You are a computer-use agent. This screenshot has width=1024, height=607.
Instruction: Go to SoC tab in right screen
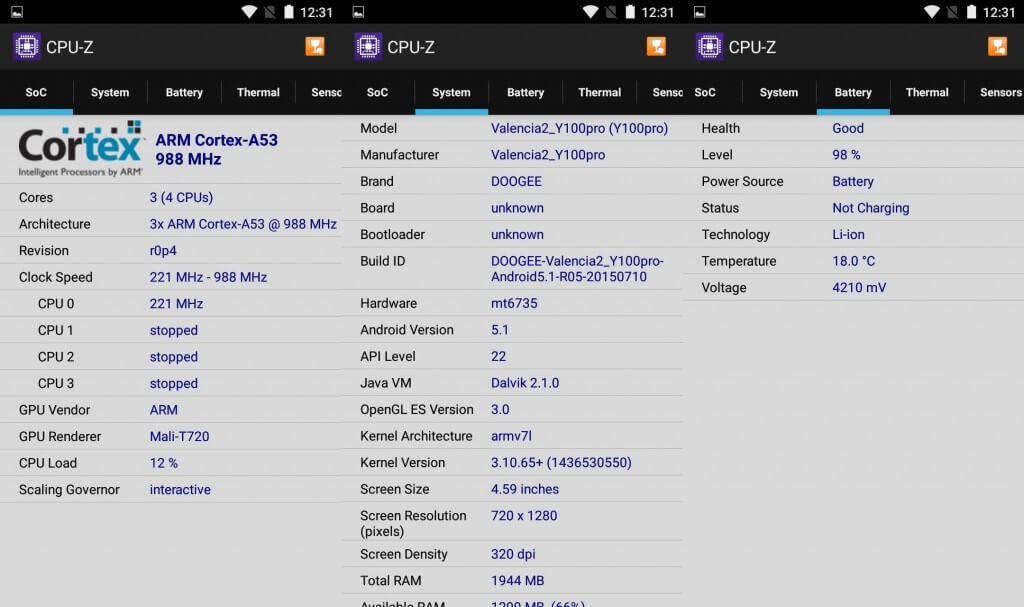coord(705,92)
